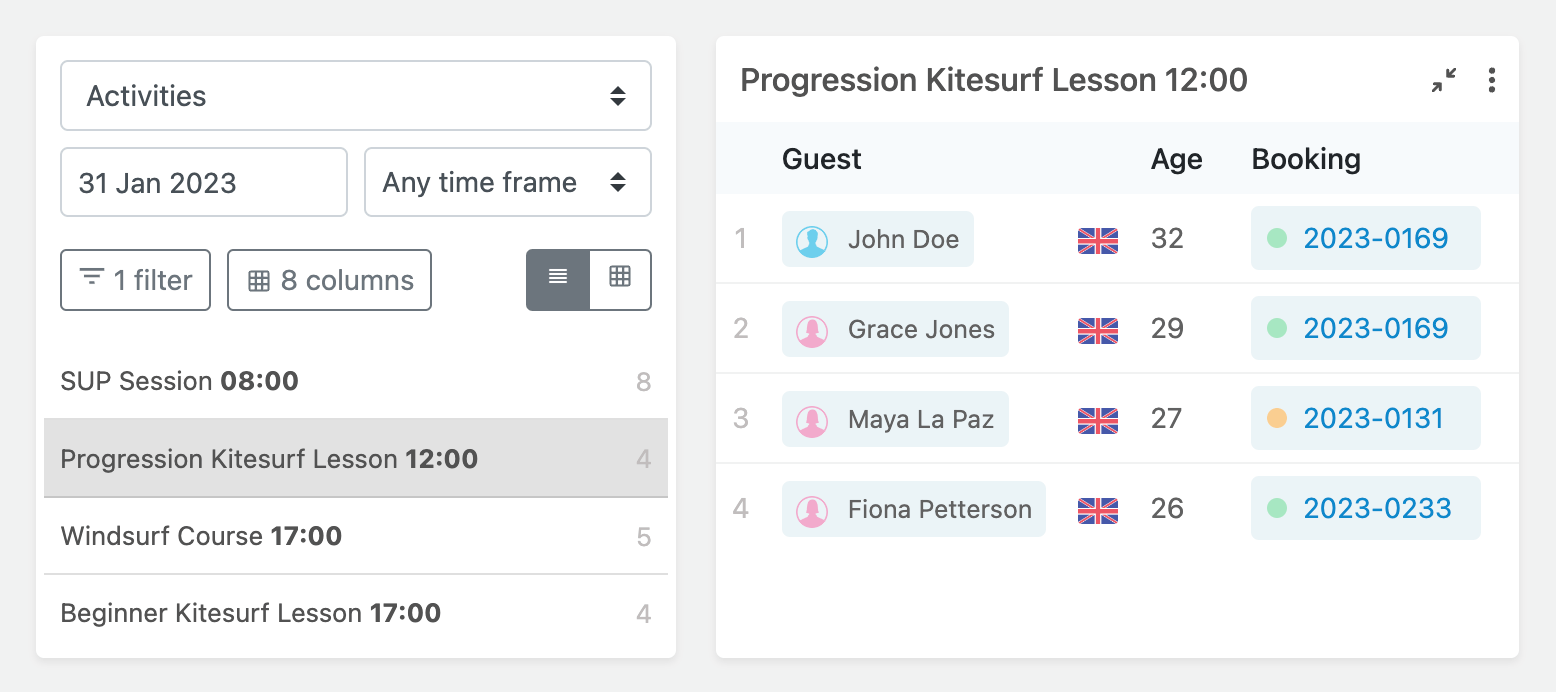Screen dimensions: 1556x692
Task: Expand the Any time frame selector
Action: coord(508,182)
